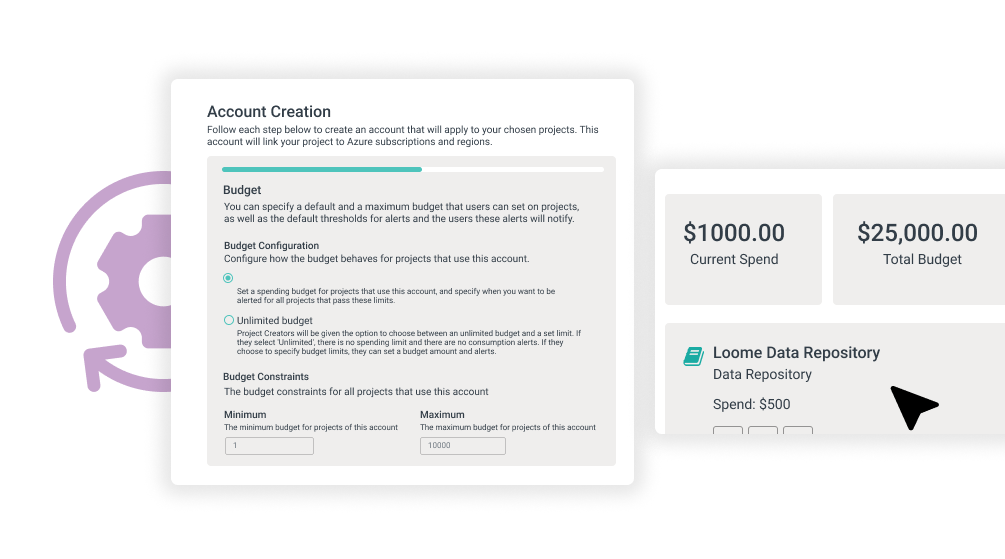Click the purple gear icon with circular arrows
Image resolution: width=1005 pixels, height=559 pixels.
[x=112, y=281]
